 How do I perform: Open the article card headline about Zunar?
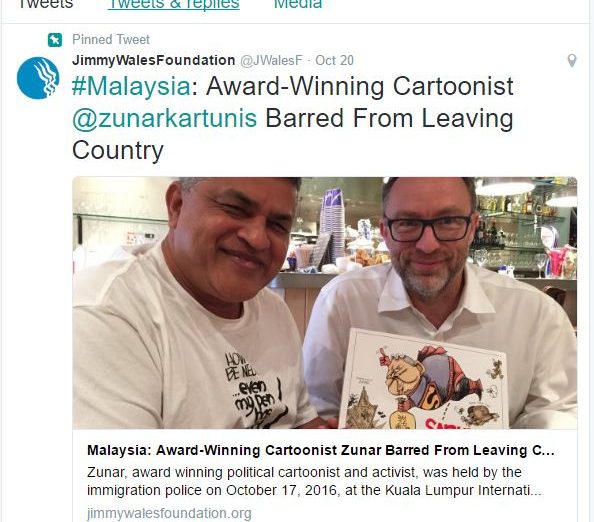pos(320,450)
